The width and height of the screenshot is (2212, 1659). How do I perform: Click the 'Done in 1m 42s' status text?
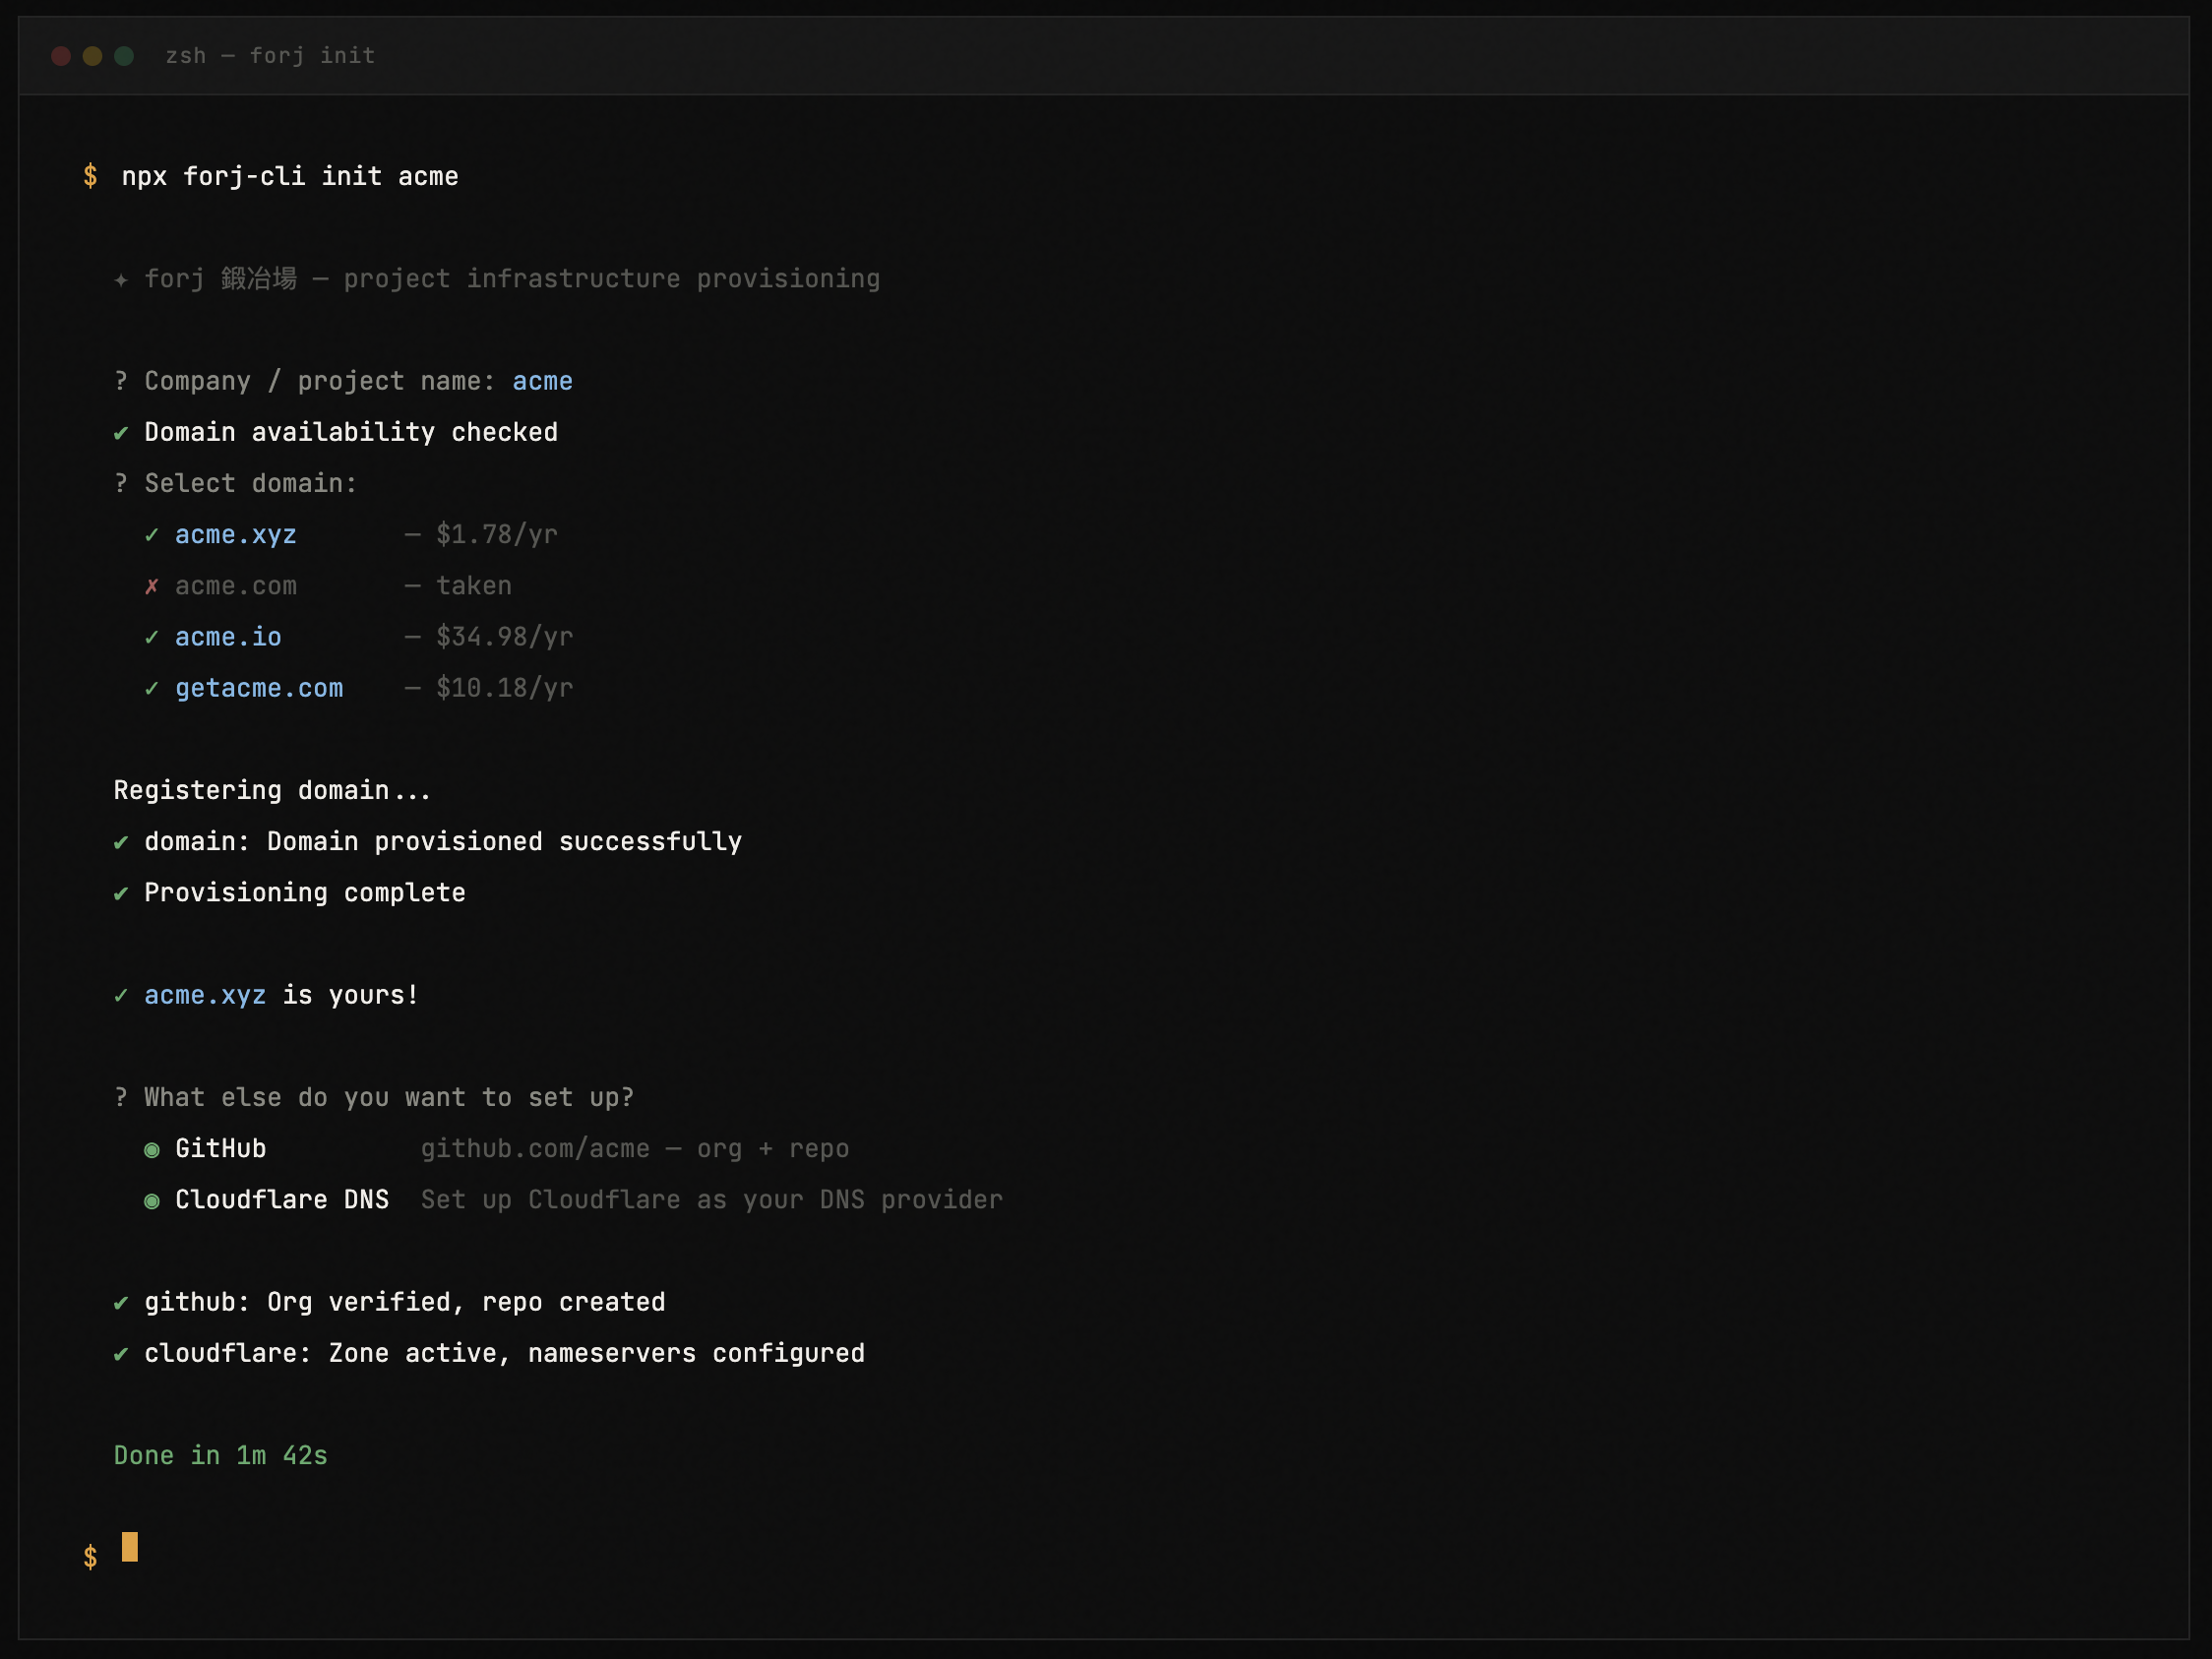click(220, 1455)
